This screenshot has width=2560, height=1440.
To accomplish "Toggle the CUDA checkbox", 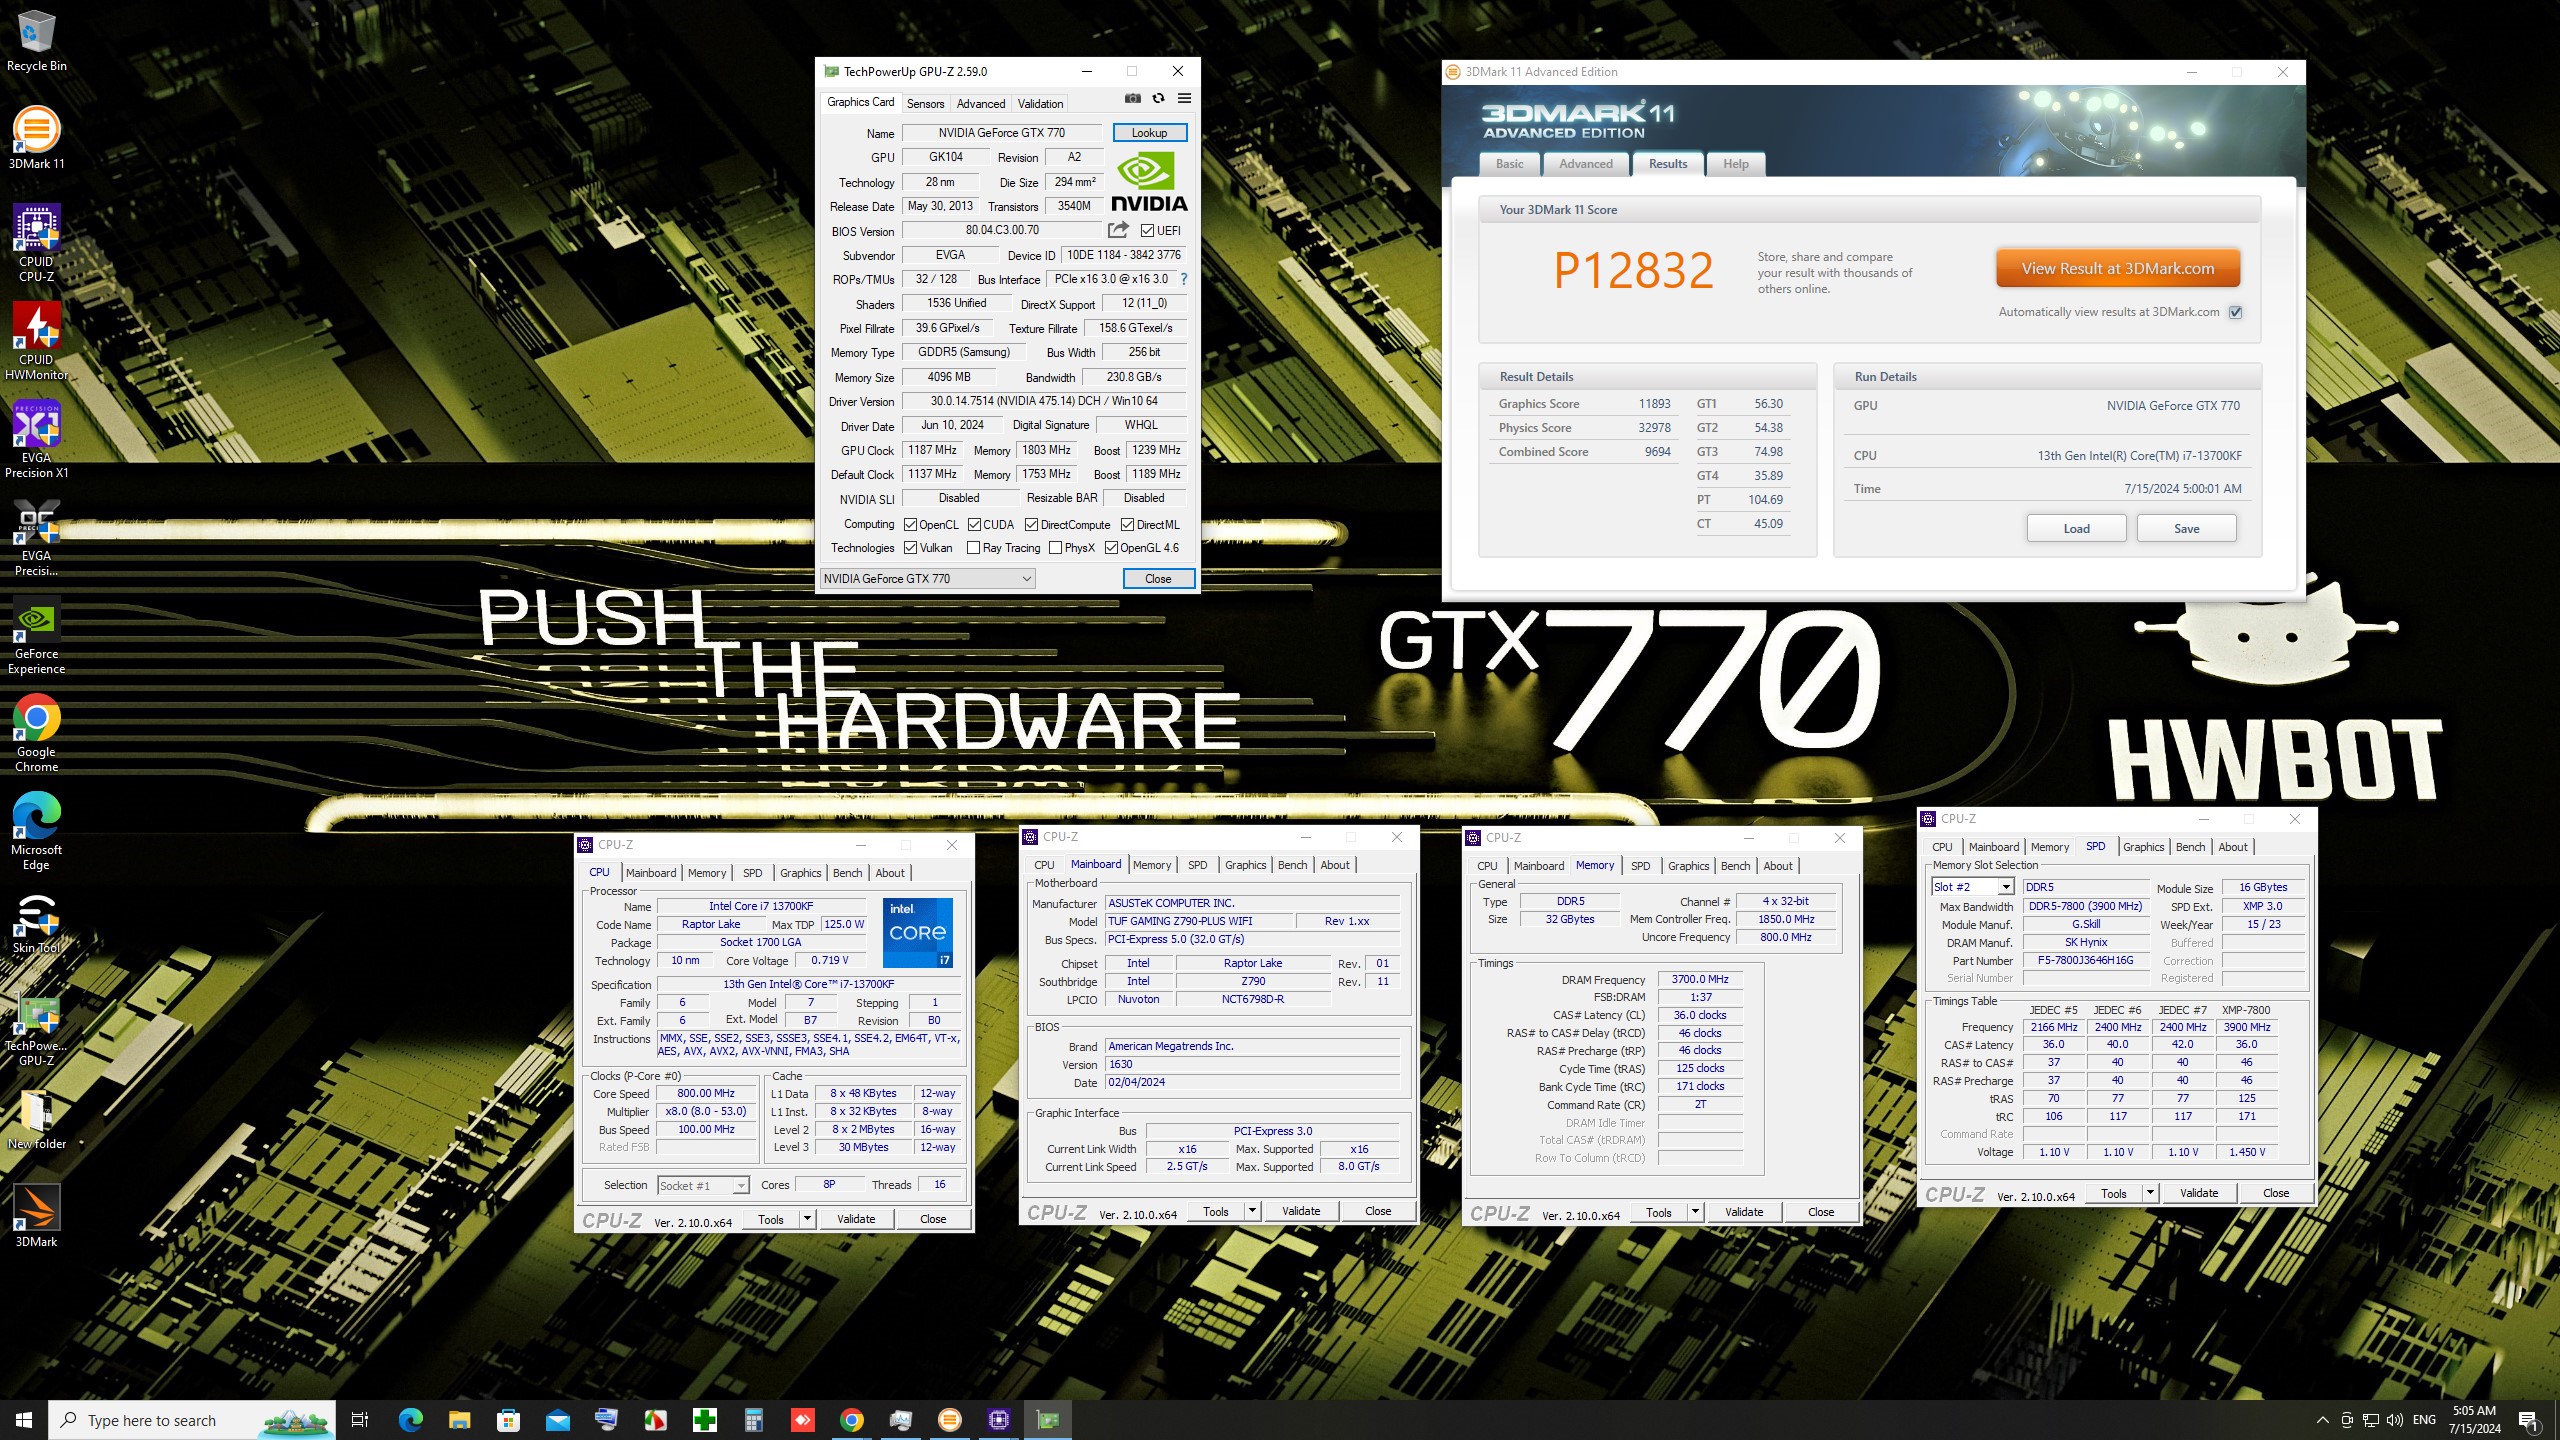I will 974,525.
